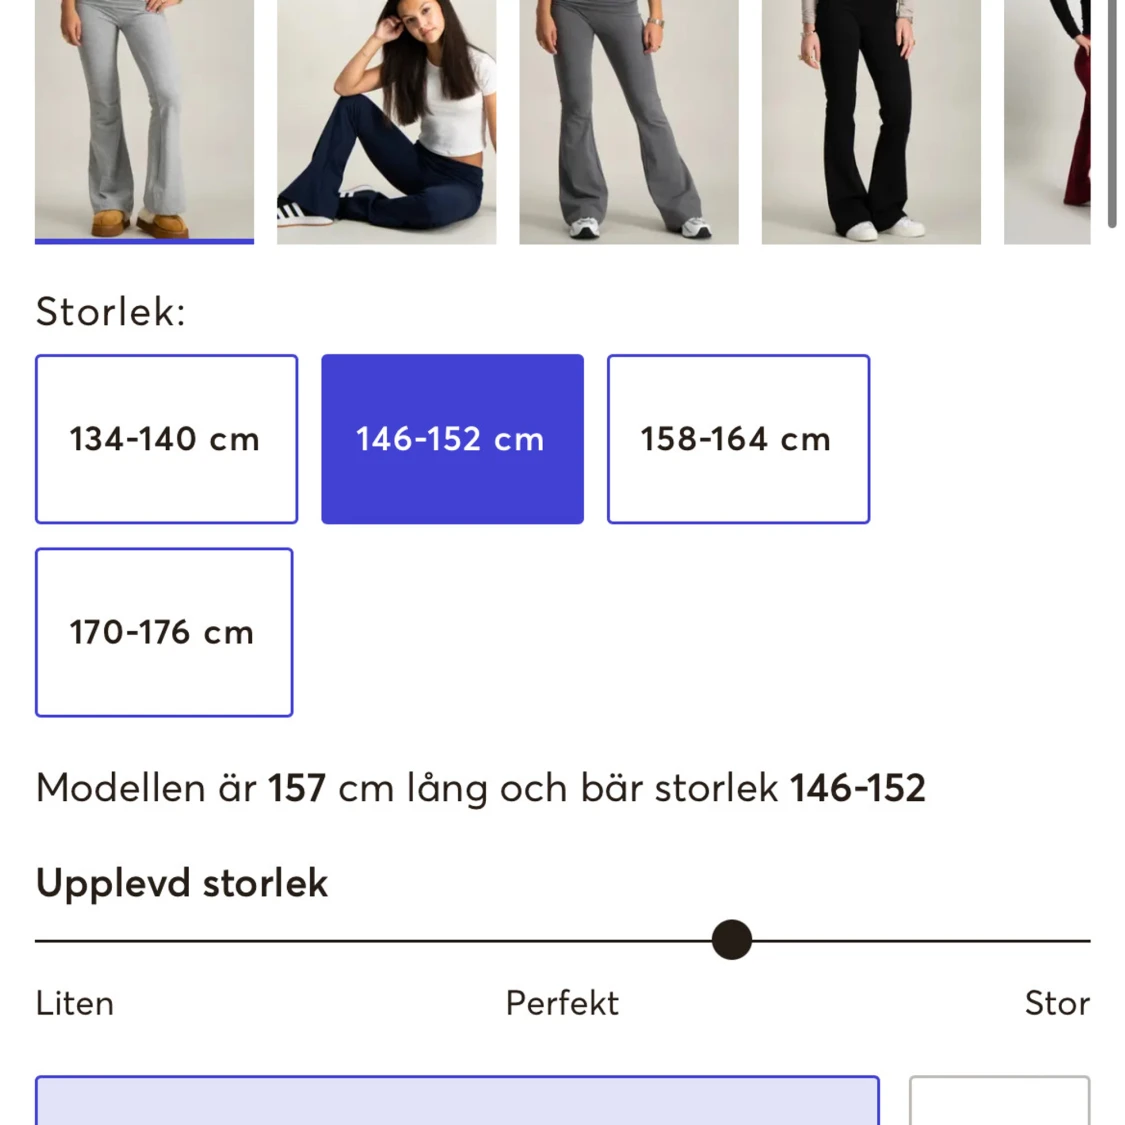Choose size 158-164 cm
This screenshot has width=1125, height=1125.
pos(738,439)
